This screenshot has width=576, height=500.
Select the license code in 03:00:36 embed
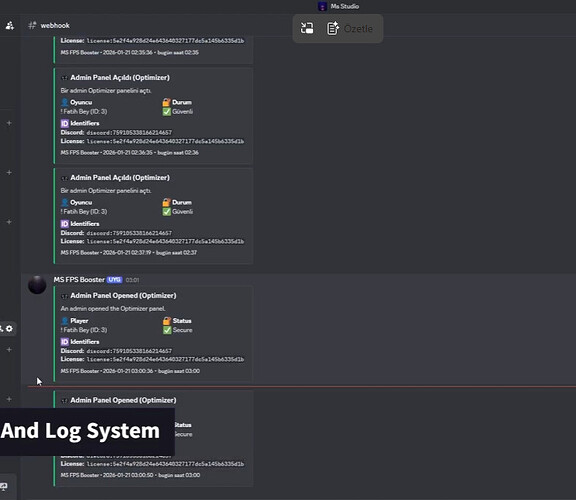(x=165, y=359)
